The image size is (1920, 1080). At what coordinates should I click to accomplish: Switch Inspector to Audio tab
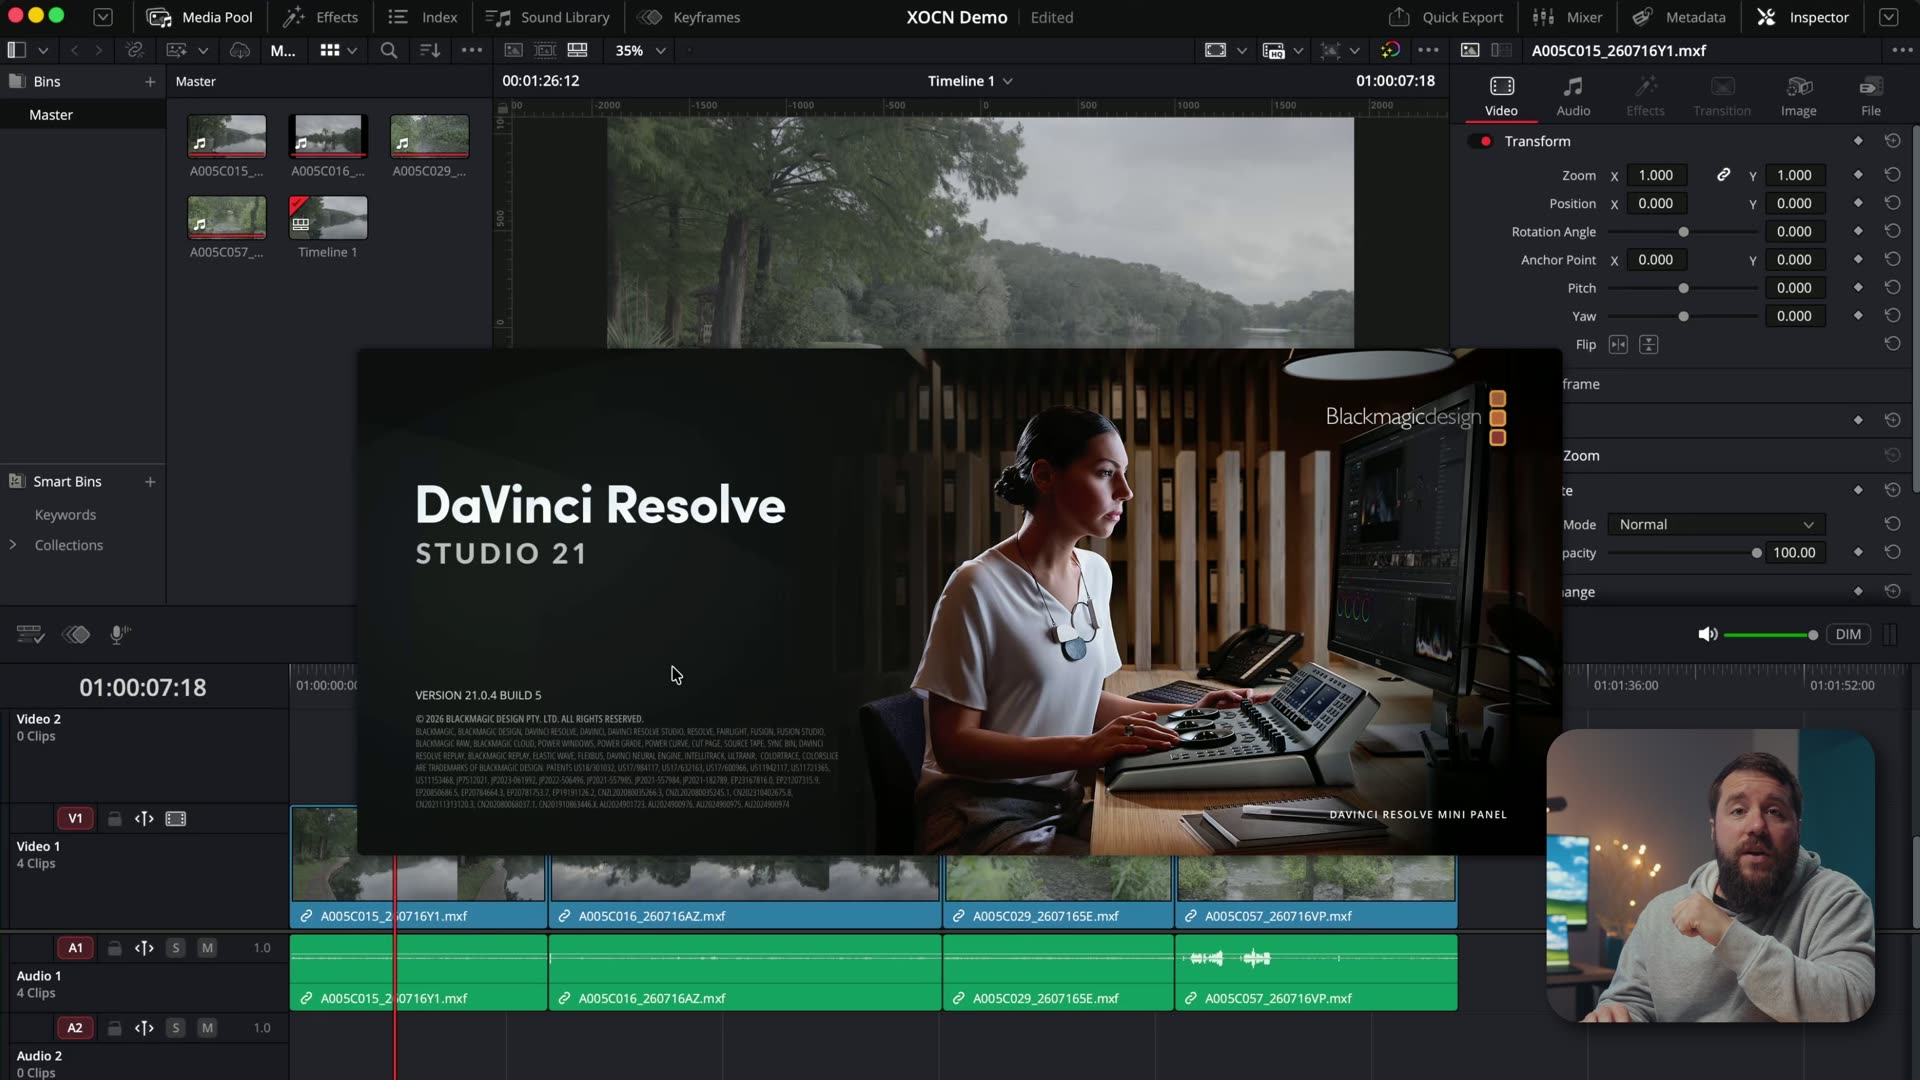pyautogui.click(x=1573, y=96)
